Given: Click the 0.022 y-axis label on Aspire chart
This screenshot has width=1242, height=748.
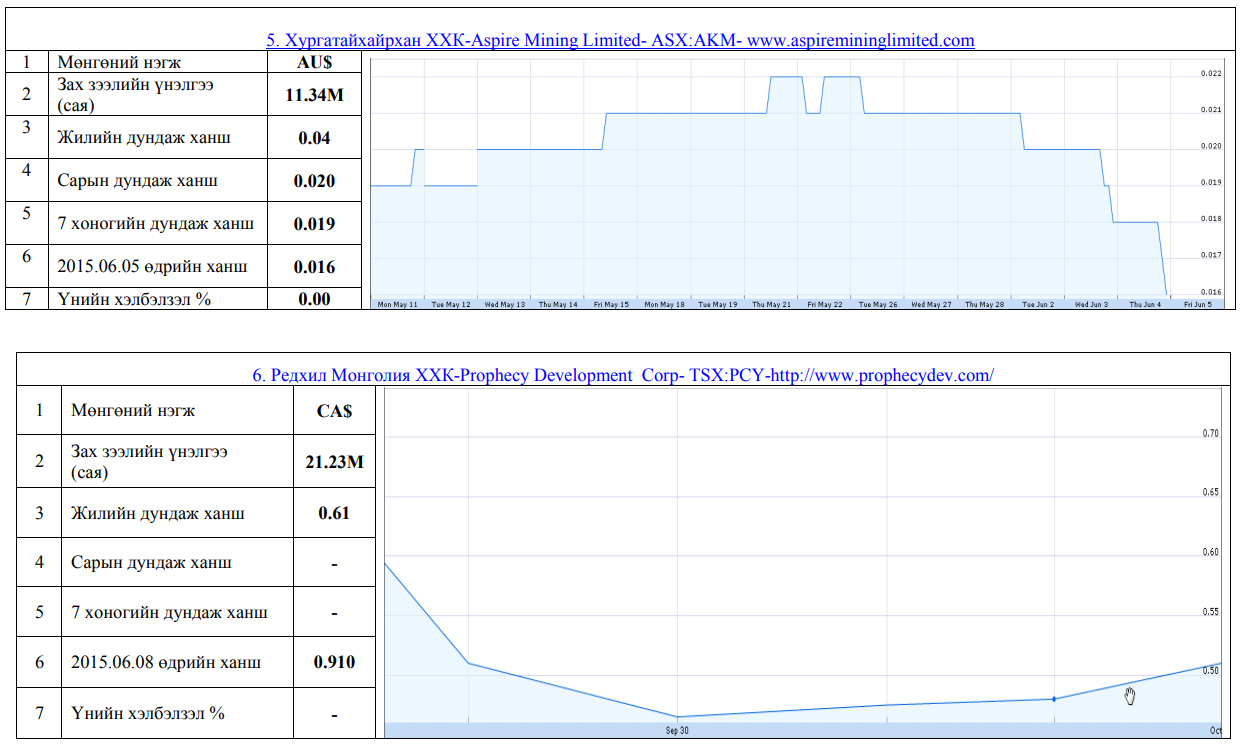Looking at the screenshot, I should pos(1210,74).
